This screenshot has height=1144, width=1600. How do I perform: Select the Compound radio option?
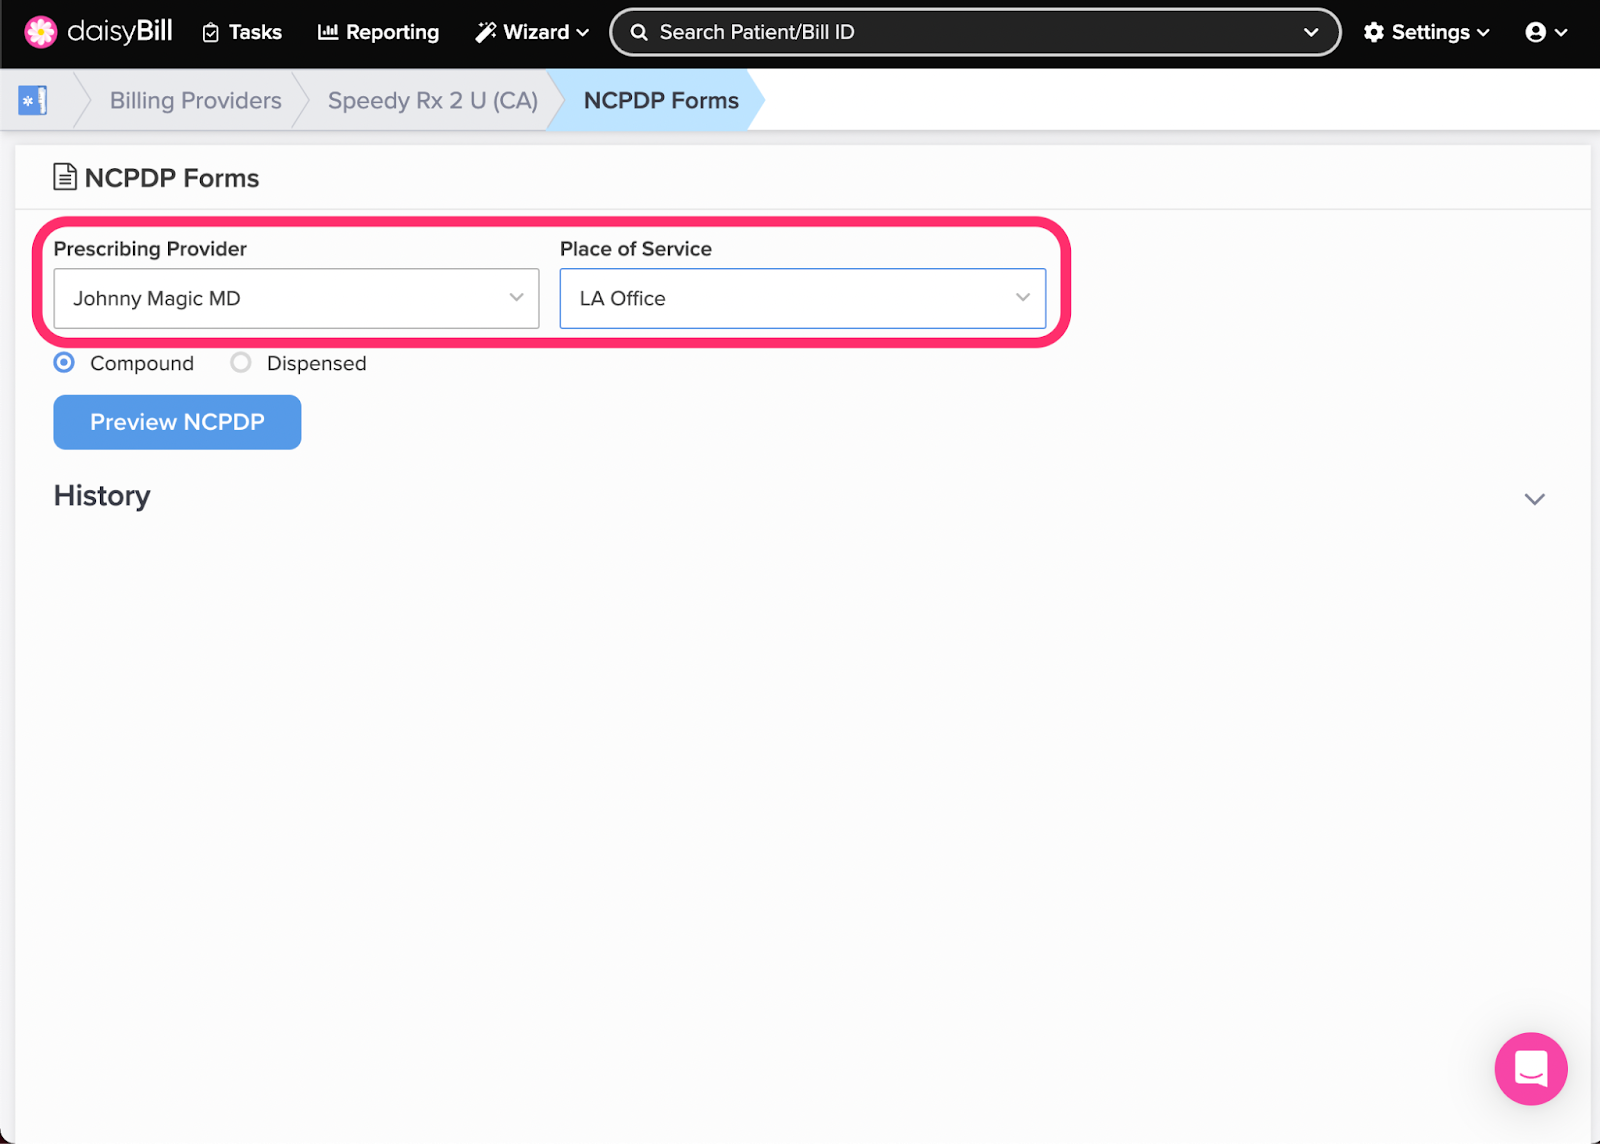[64, 363]
